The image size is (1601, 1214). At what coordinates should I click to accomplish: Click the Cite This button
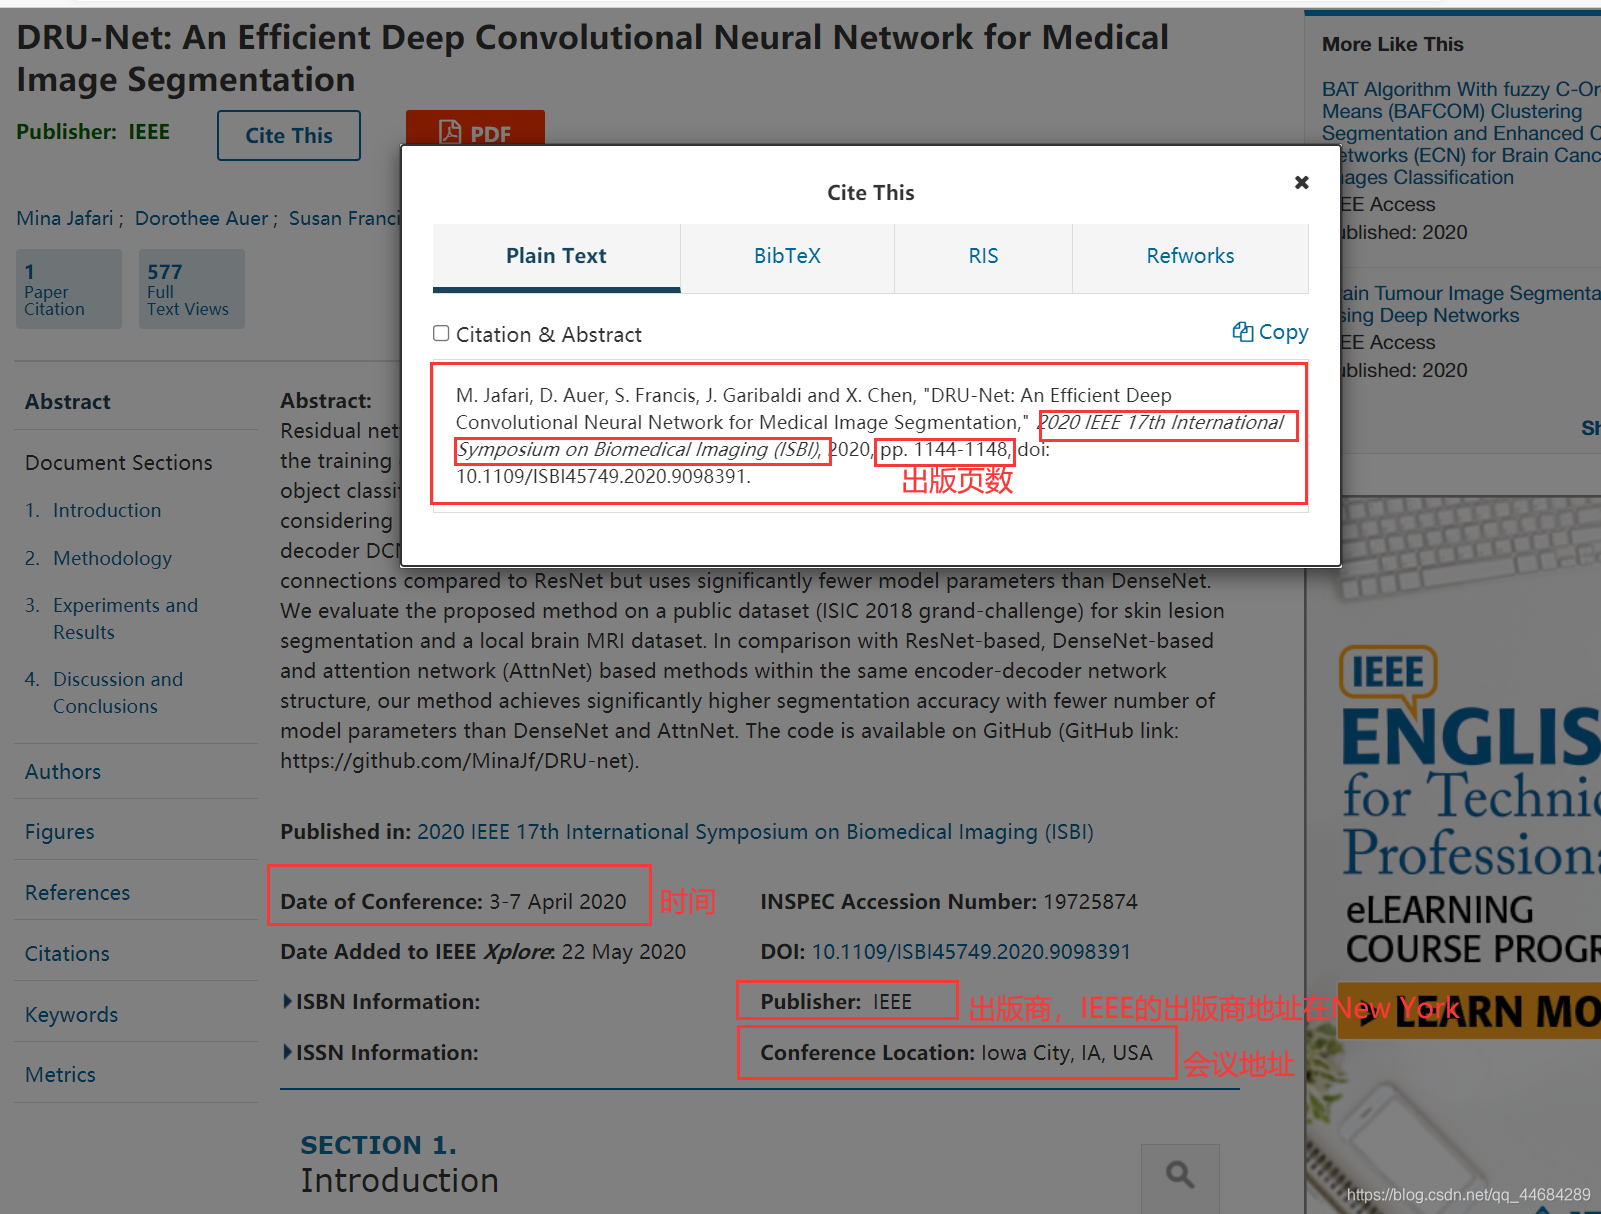tap(289, 135)
